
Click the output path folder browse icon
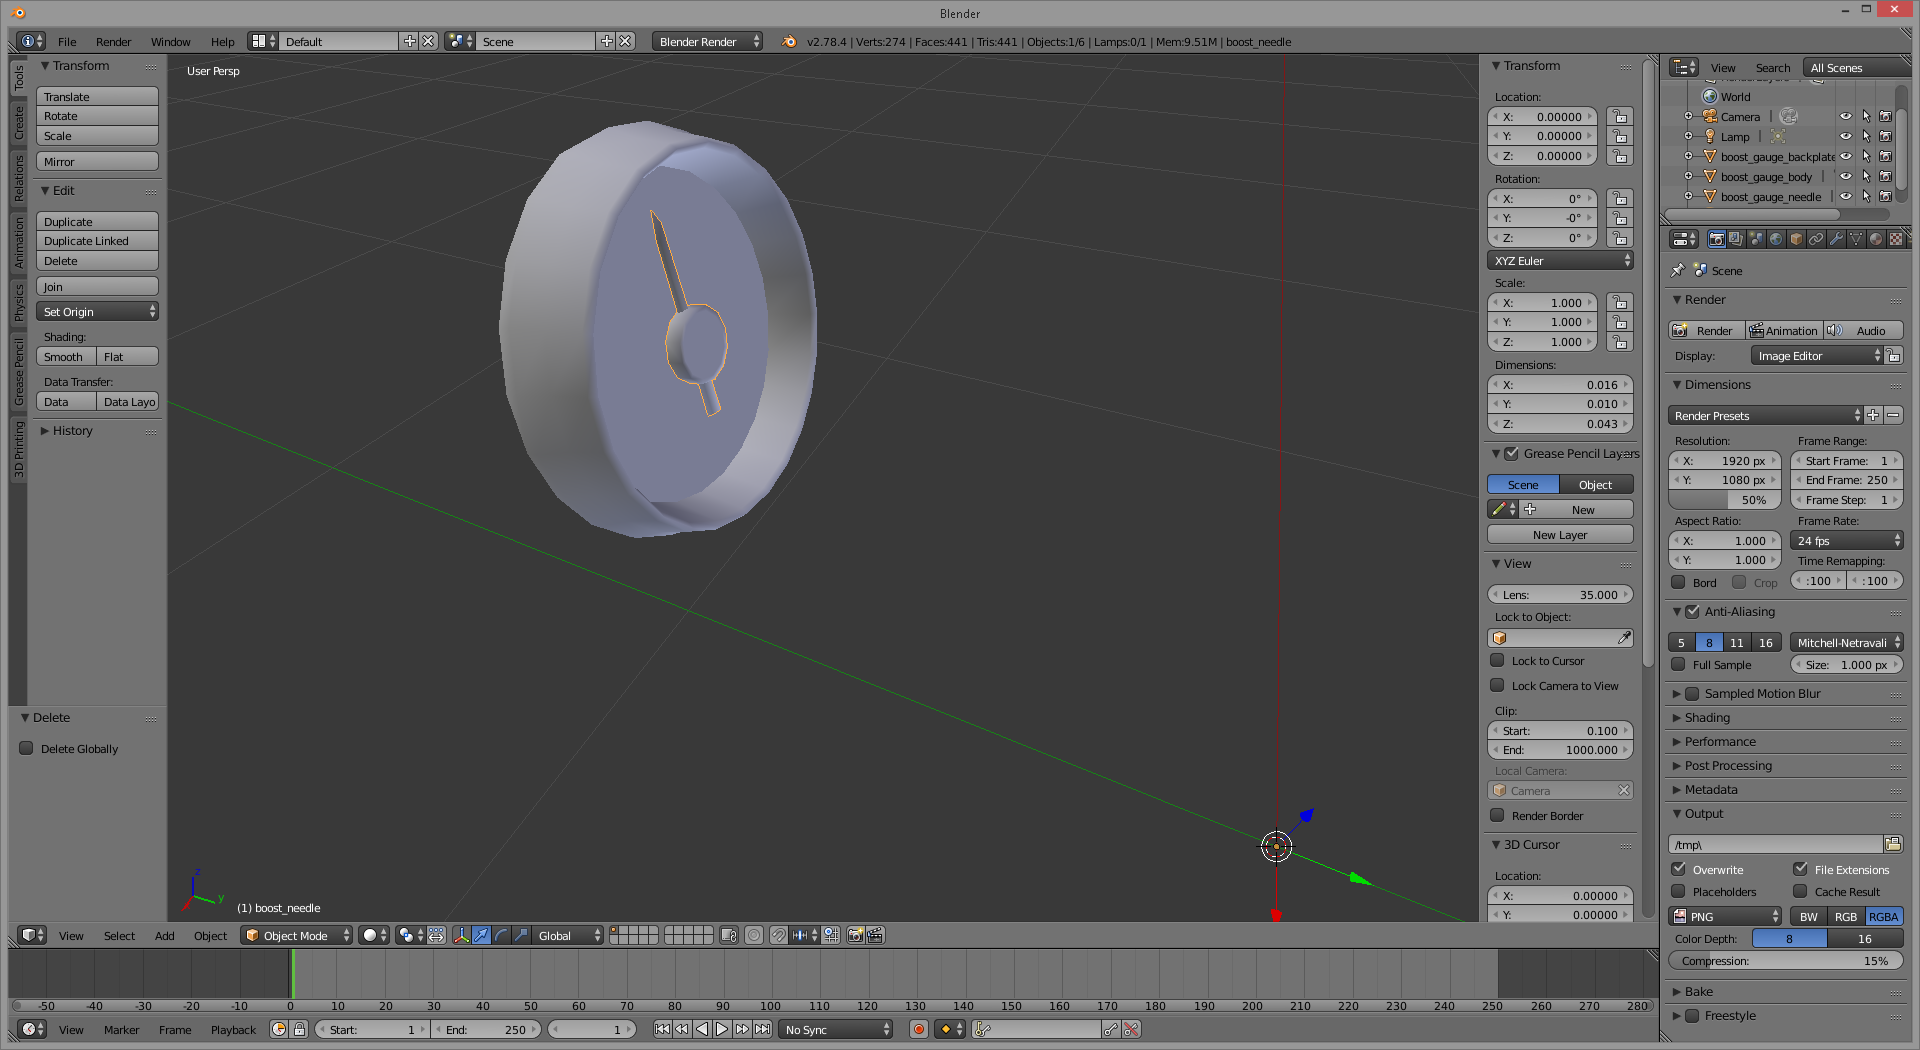coord(1893,844)
